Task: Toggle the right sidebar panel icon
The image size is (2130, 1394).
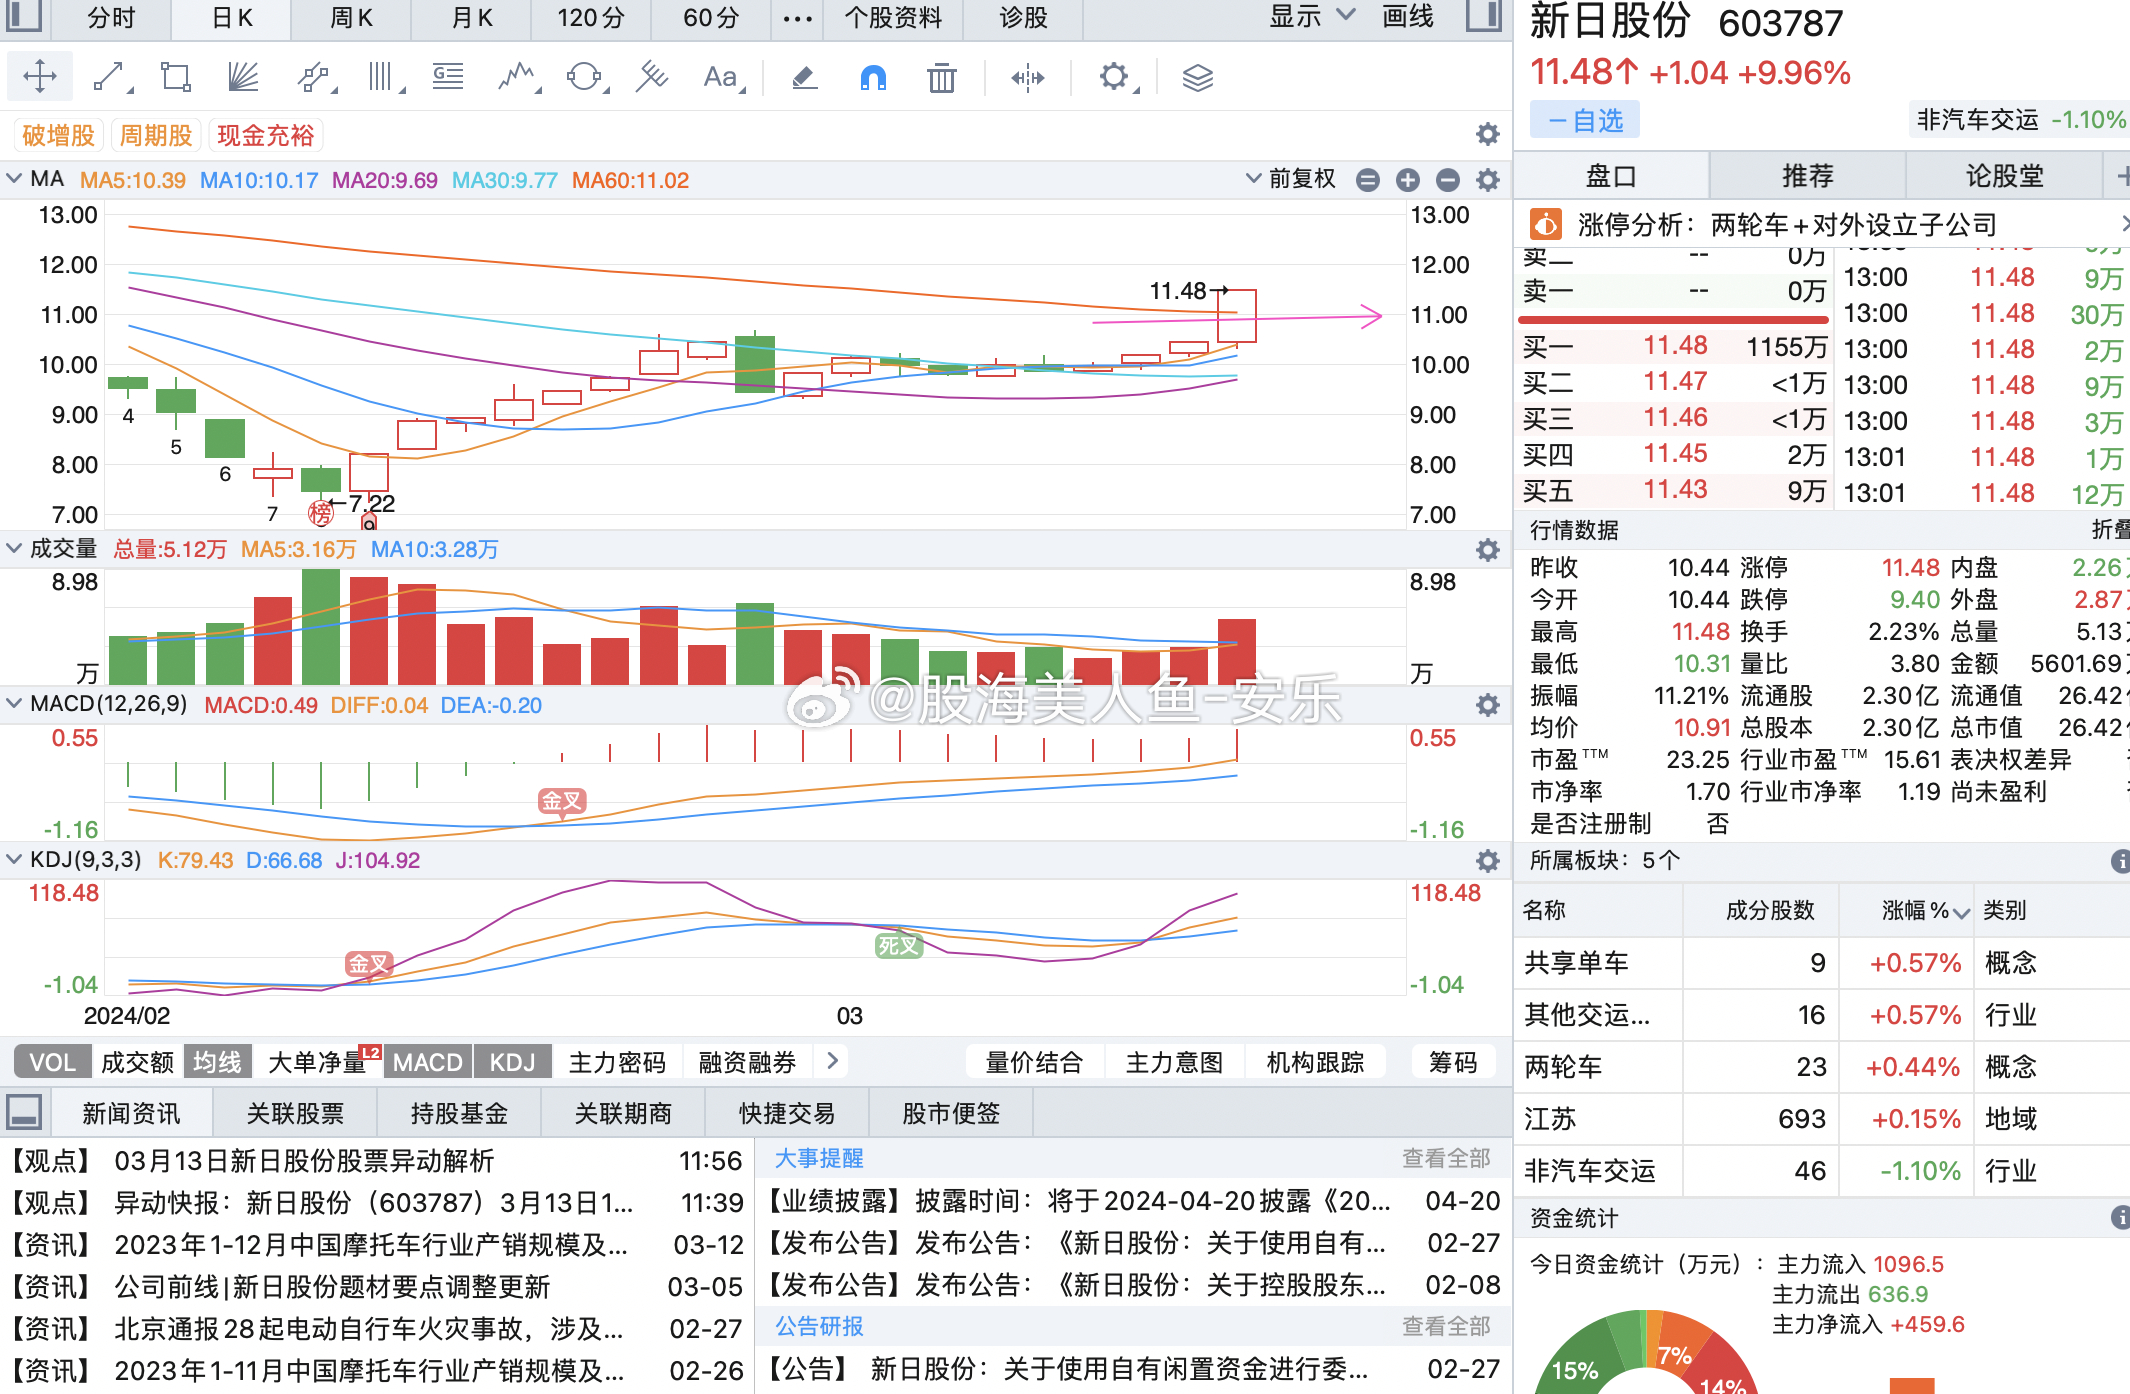Action: (x=1485, y=15)
